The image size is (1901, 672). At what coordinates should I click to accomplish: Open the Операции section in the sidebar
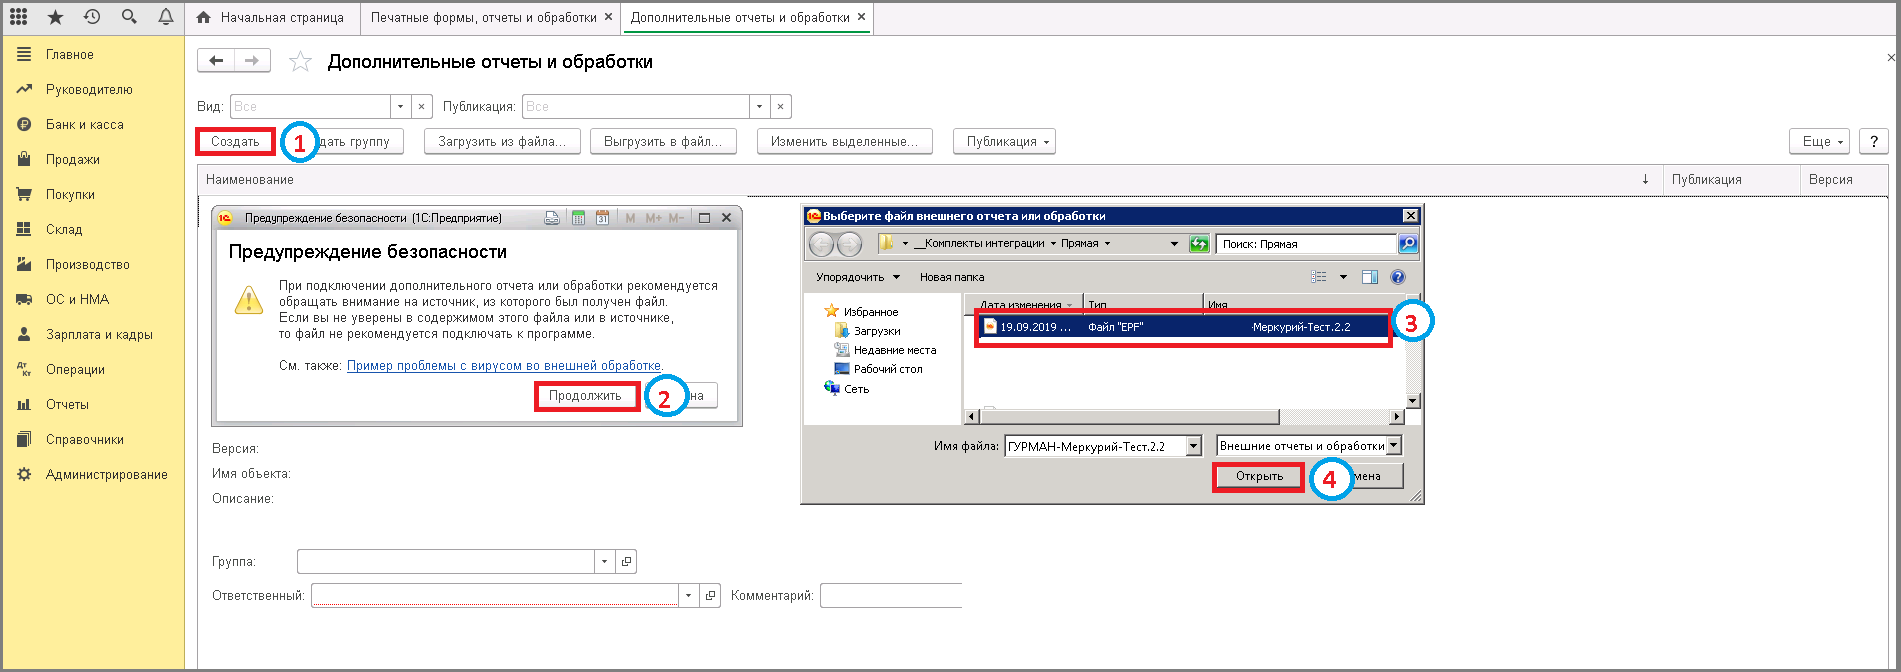[75, 369]
